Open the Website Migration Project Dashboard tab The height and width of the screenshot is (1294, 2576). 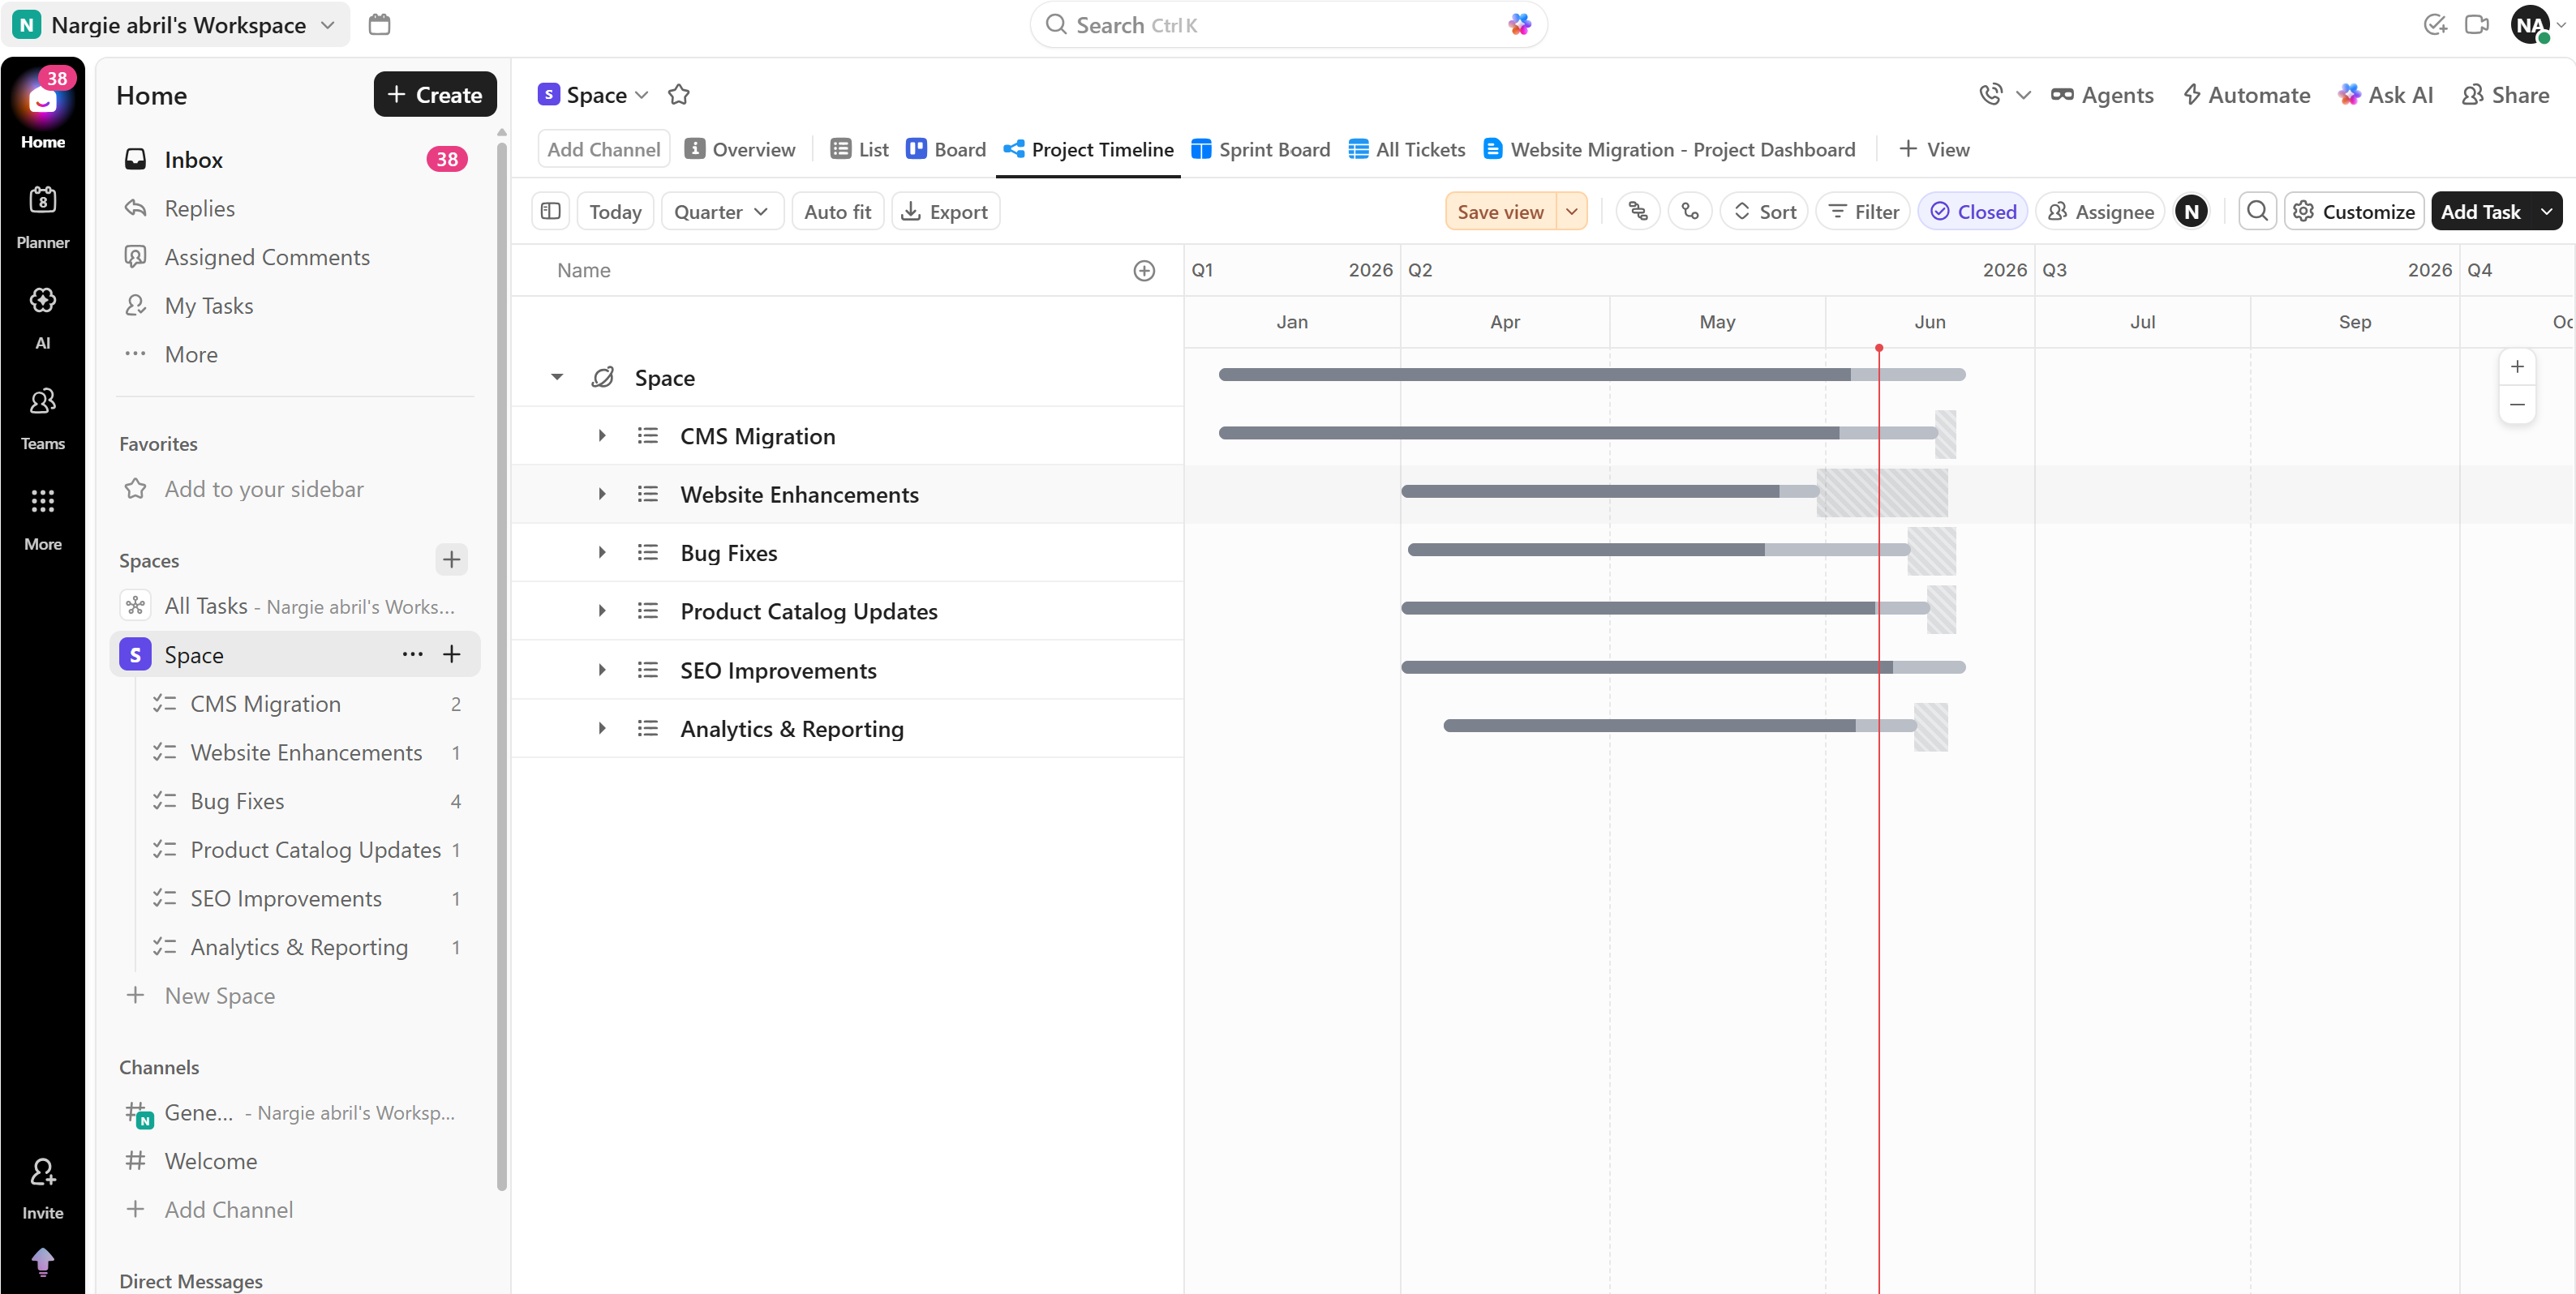point(1669,149)
